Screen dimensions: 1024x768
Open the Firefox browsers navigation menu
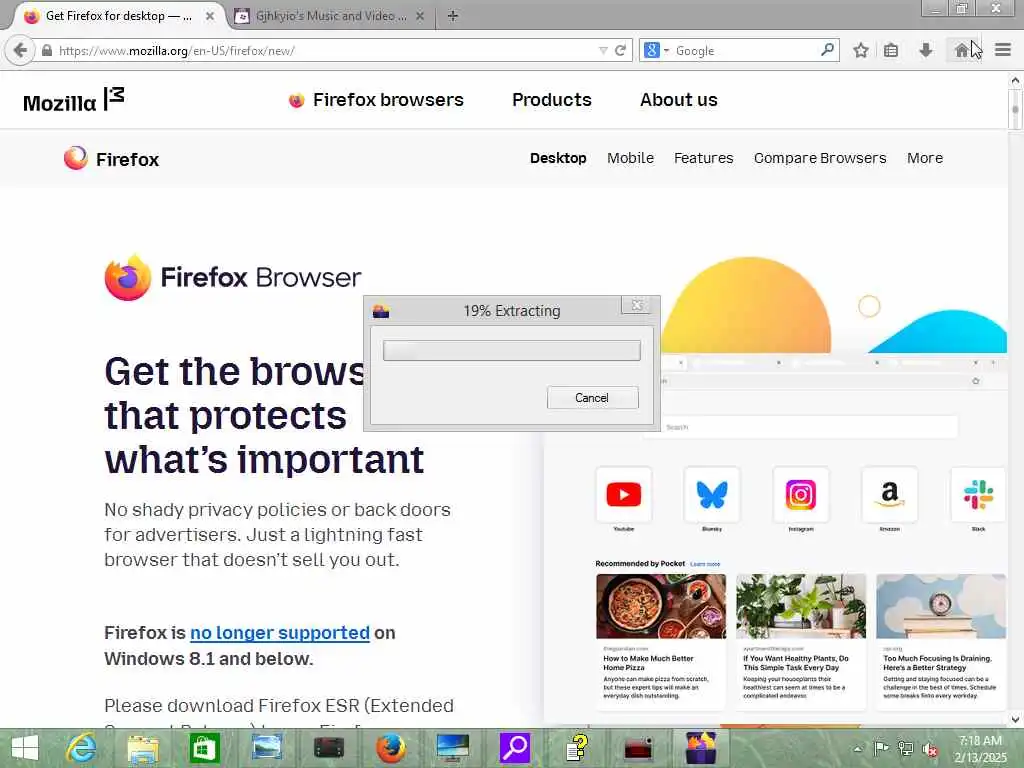pyautogui.click(x=376, y=100)
